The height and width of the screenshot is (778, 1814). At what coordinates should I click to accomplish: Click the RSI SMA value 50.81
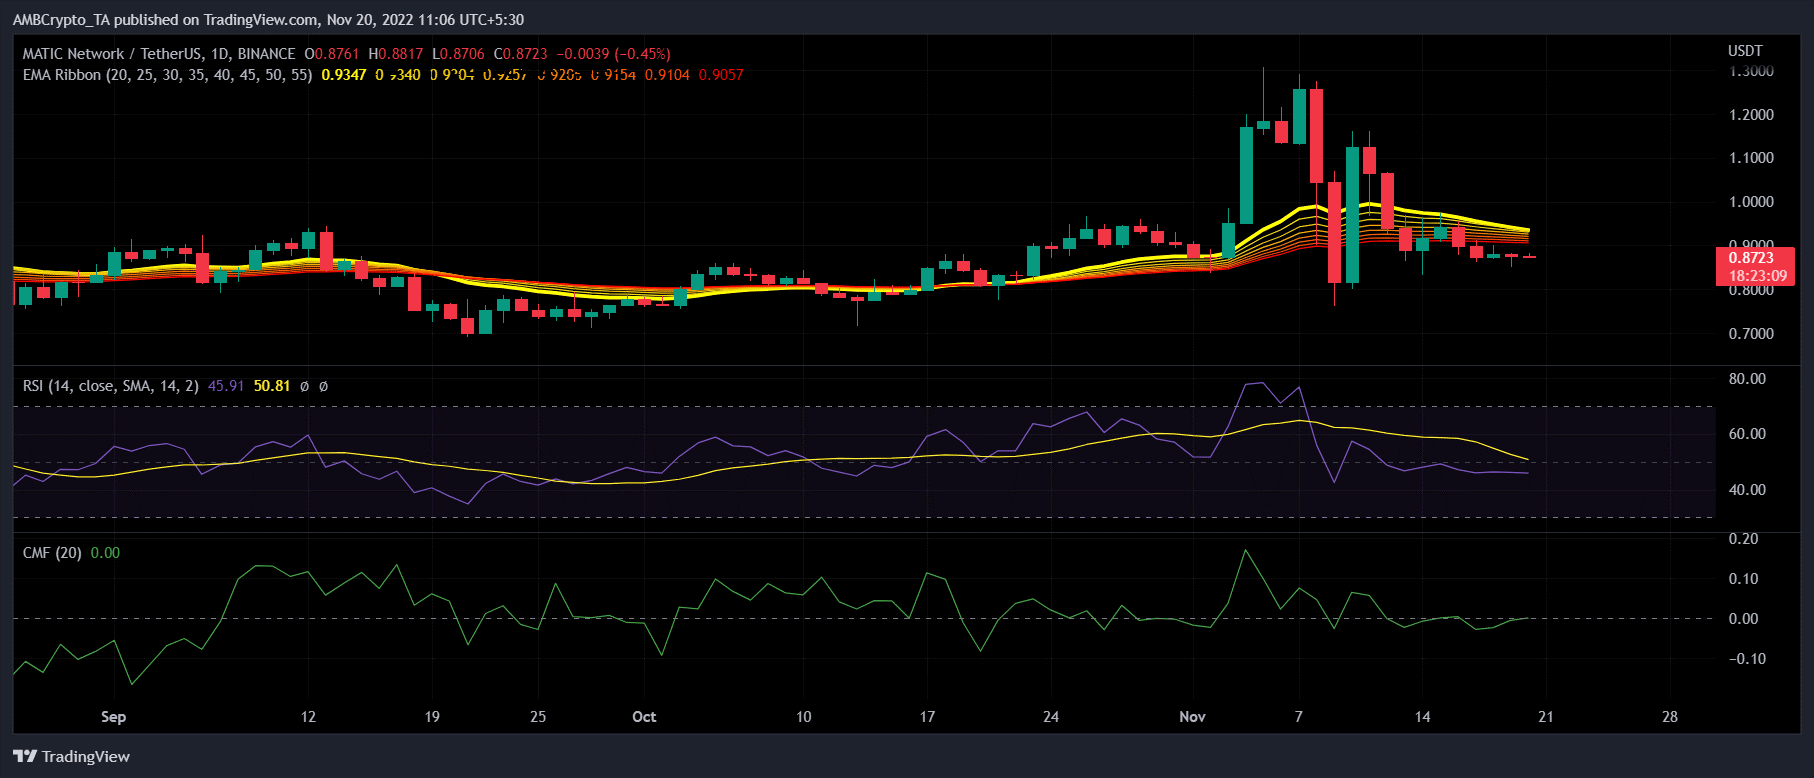[272, 386]
